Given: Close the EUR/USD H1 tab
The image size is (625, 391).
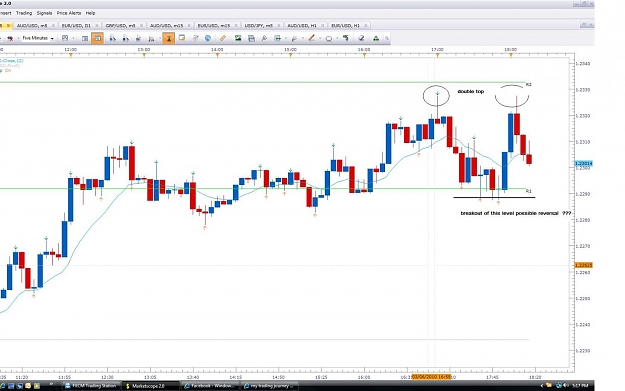Looking at the screenshot, I should (366, 26).
